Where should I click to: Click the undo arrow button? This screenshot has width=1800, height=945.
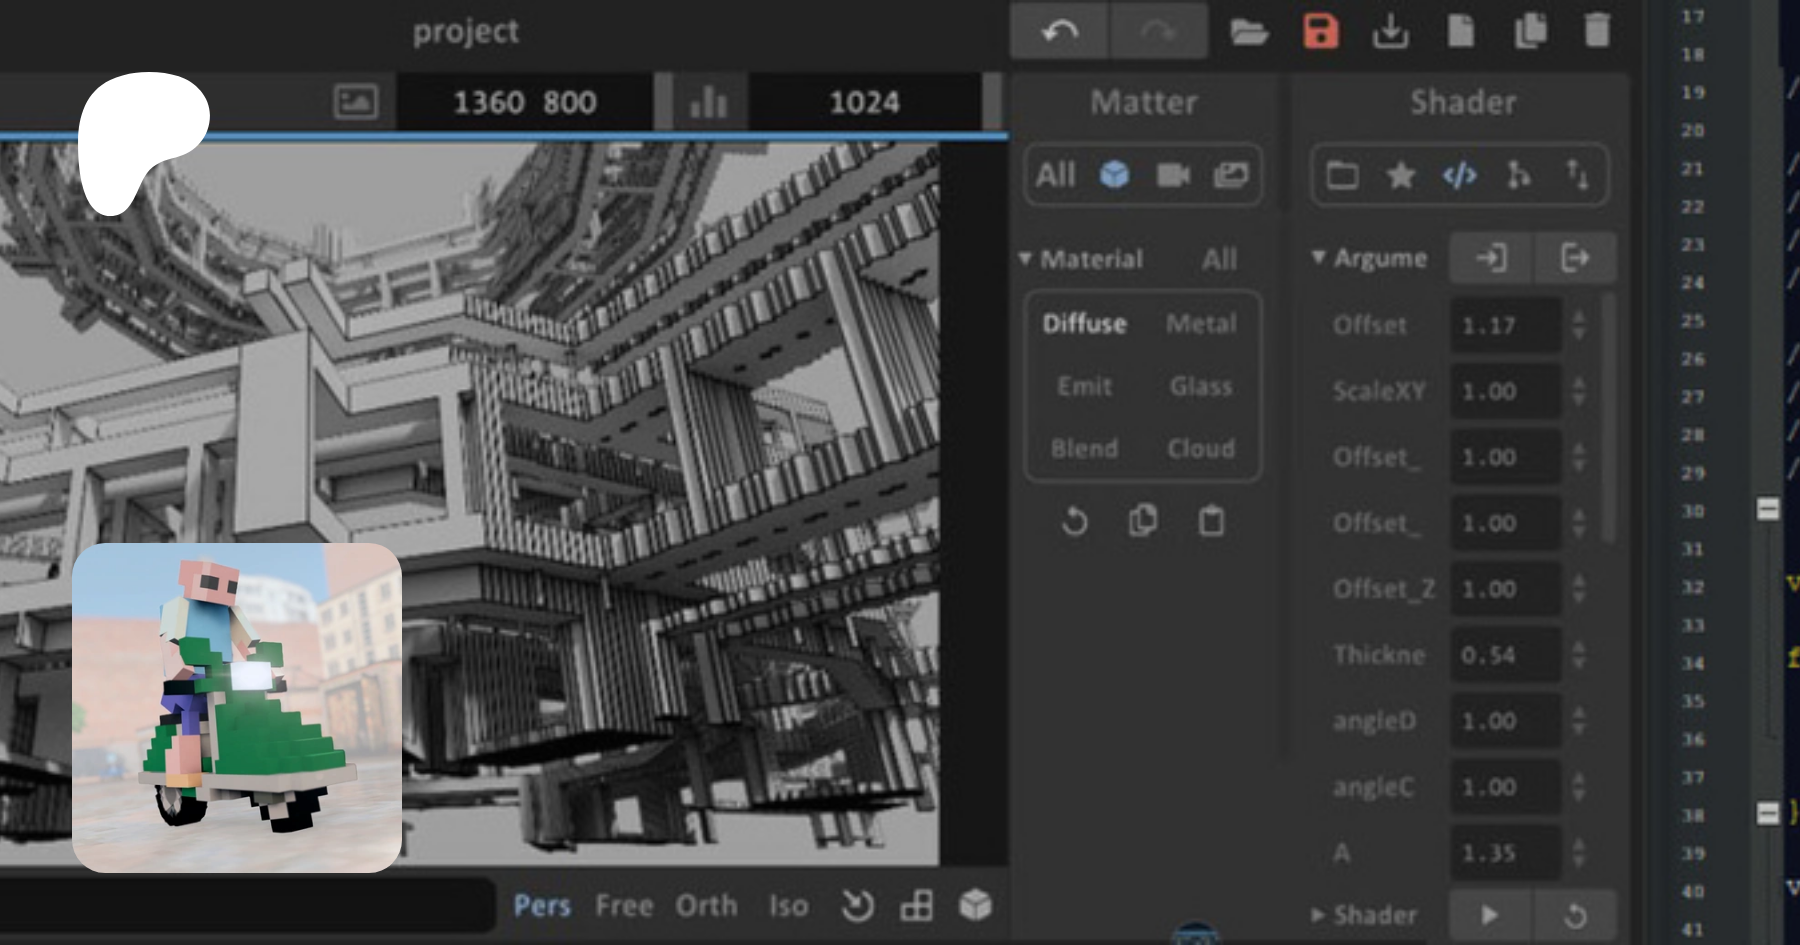coord(1059,32)
